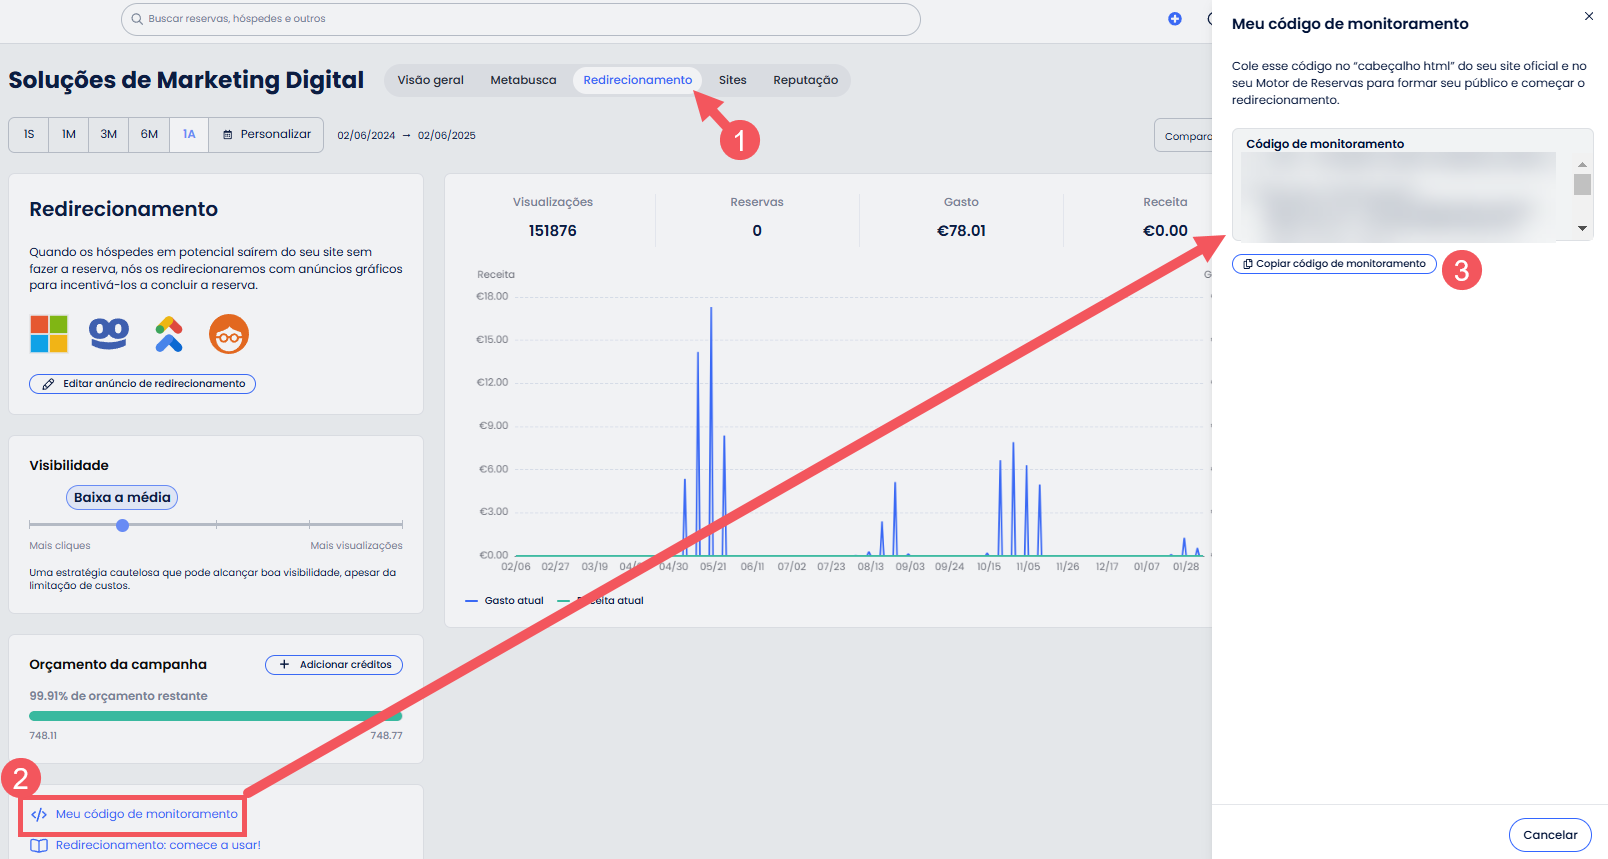The width and height of the screenshot is (1608, 859).
Task: Click the Visibilidade slider handle
Action: [x=122, y=525]
